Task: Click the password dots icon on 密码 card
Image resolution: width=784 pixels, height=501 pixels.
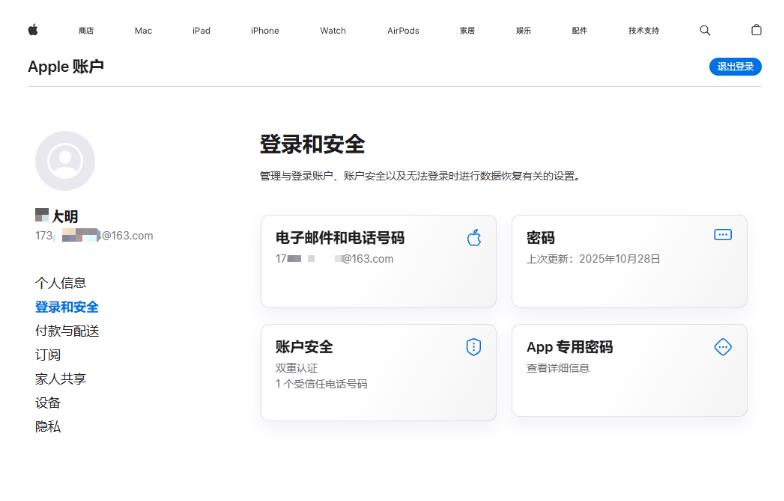Action: pos(723,234)
